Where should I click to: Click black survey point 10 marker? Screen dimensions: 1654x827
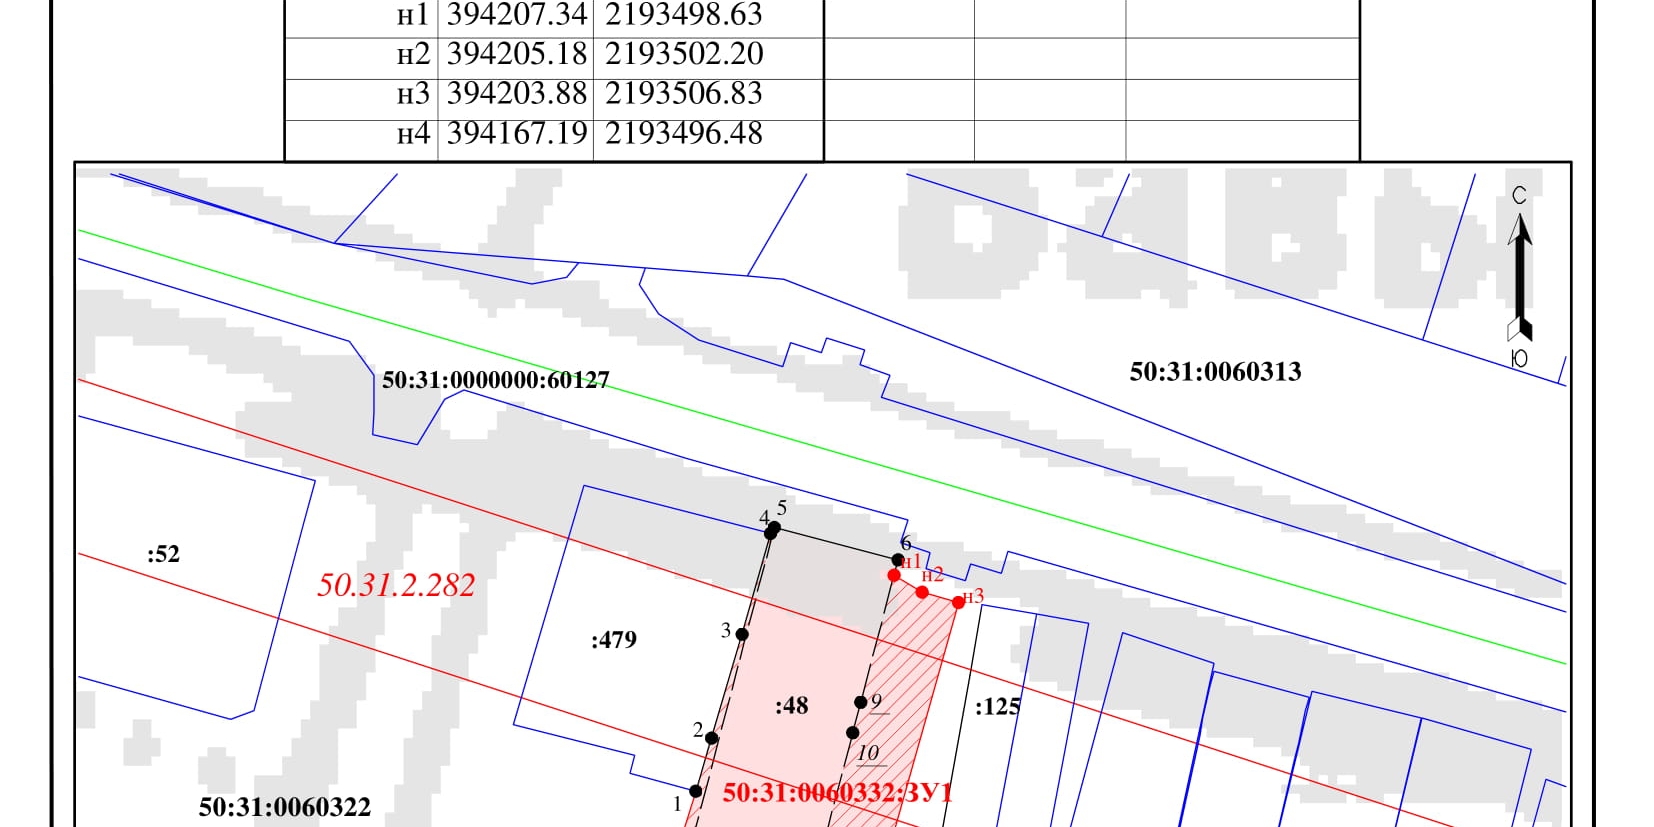point(853,733)
